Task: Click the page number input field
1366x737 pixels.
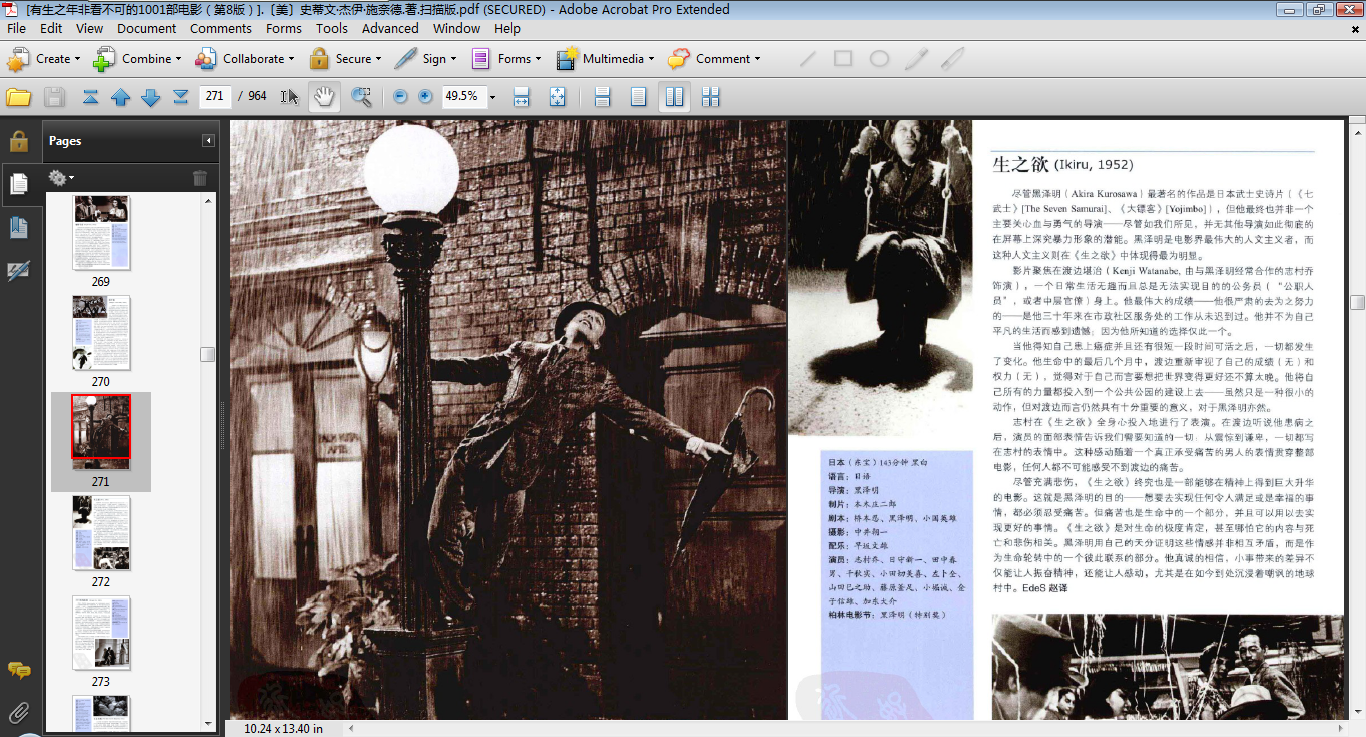Action: 215,96
